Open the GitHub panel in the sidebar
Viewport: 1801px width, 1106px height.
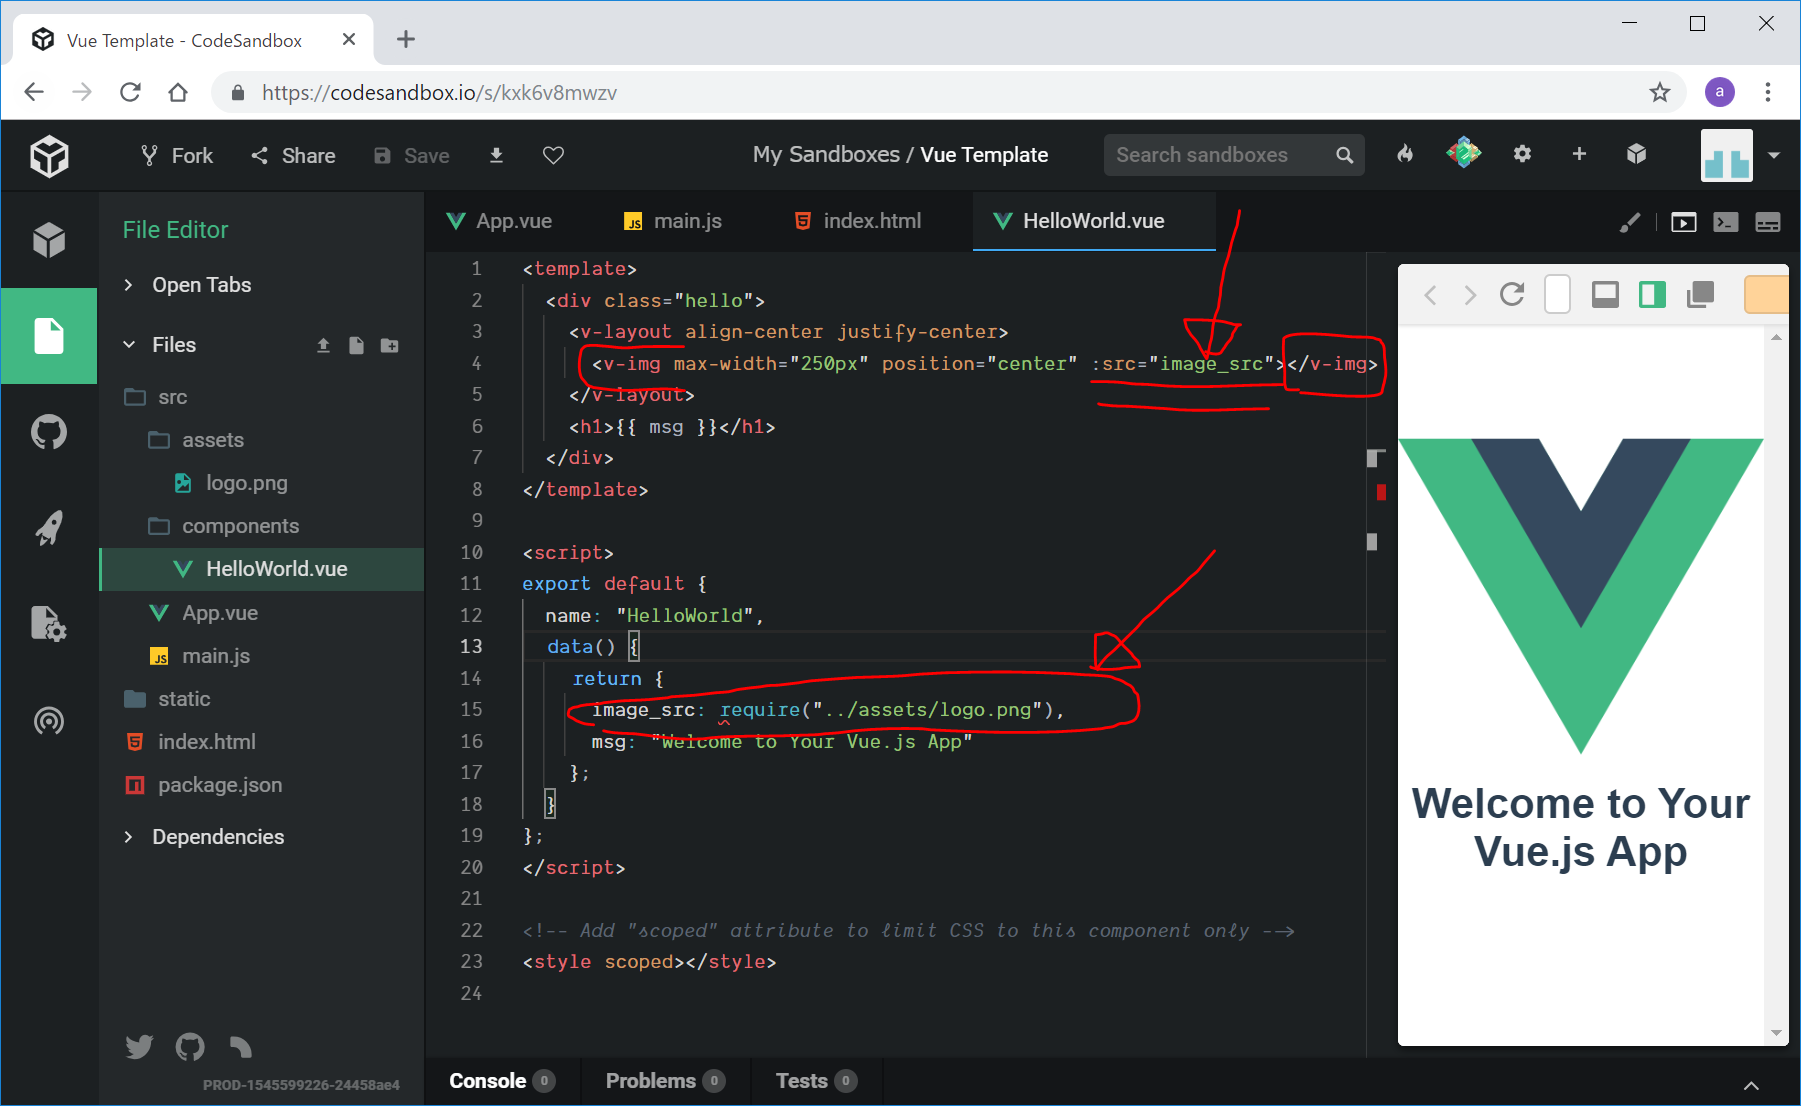[x=48, y=433]
